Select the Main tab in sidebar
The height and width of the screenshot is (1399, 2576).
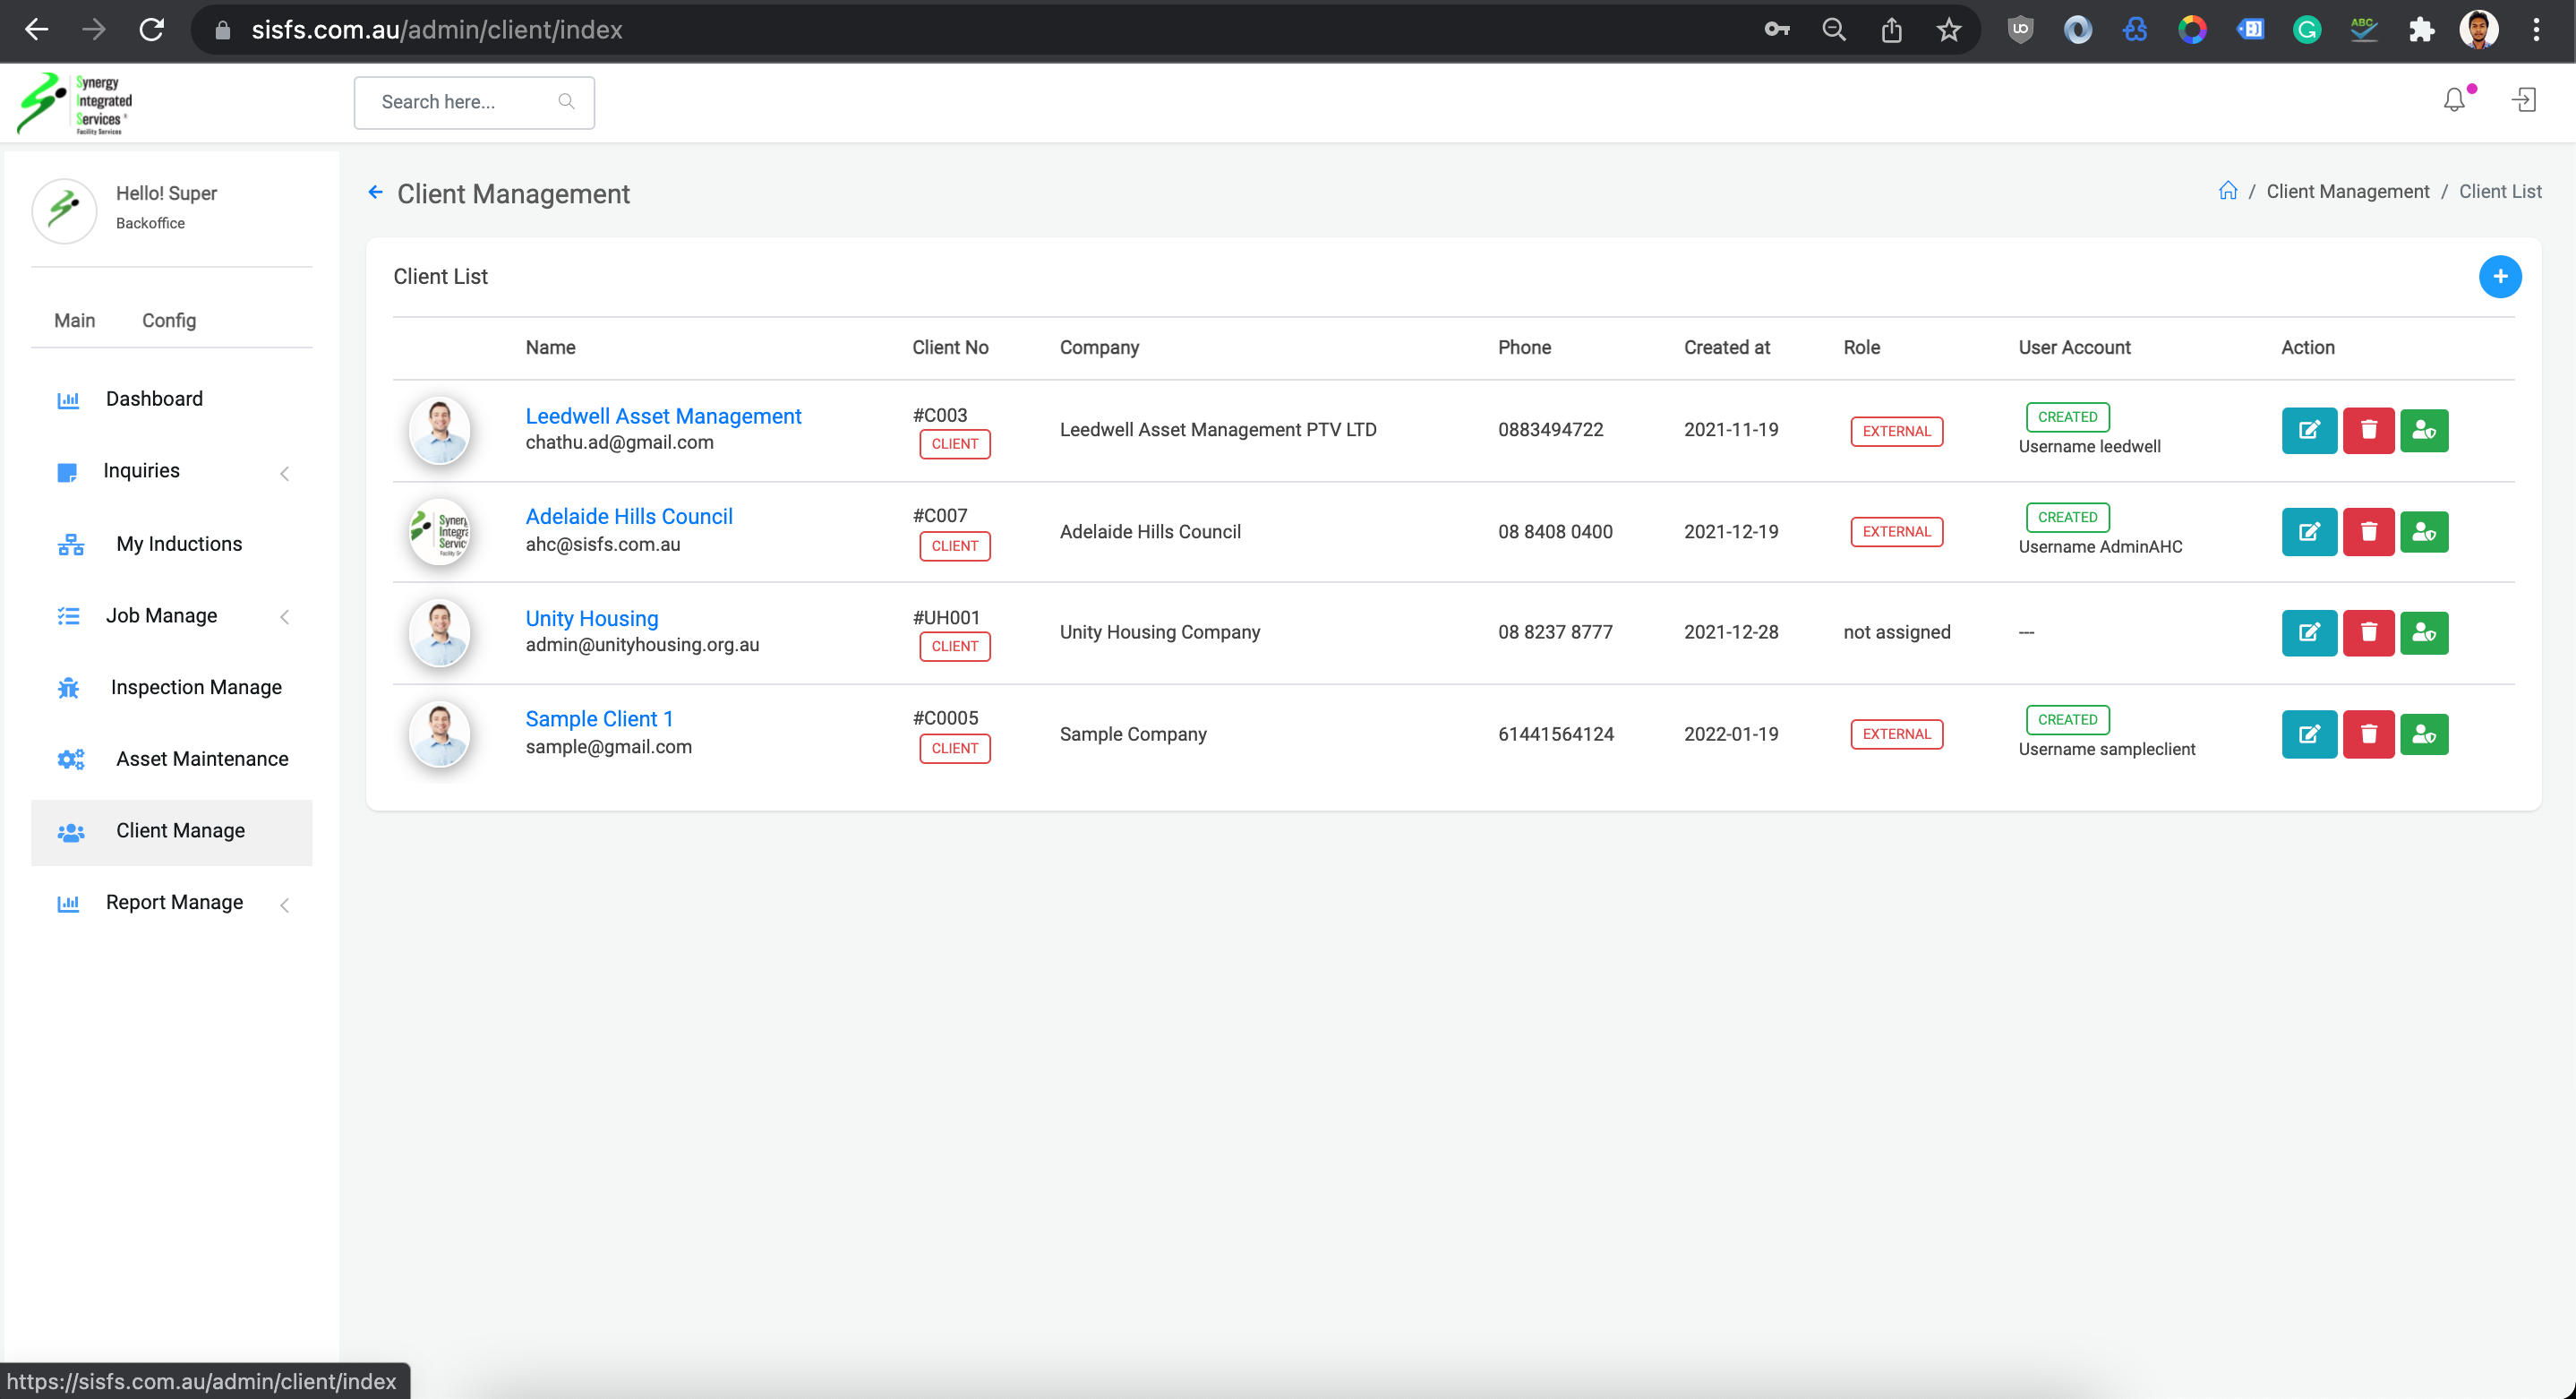75,320
